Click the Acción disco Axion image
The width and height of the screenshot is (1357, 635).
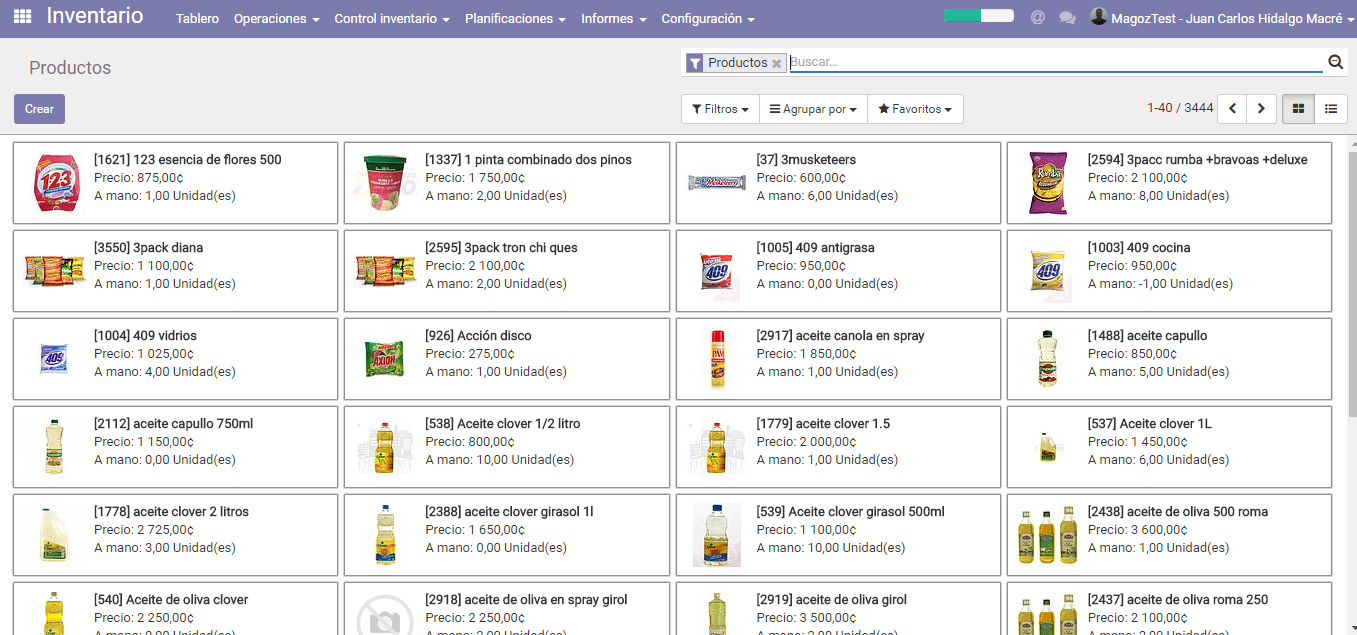[385, 358]
